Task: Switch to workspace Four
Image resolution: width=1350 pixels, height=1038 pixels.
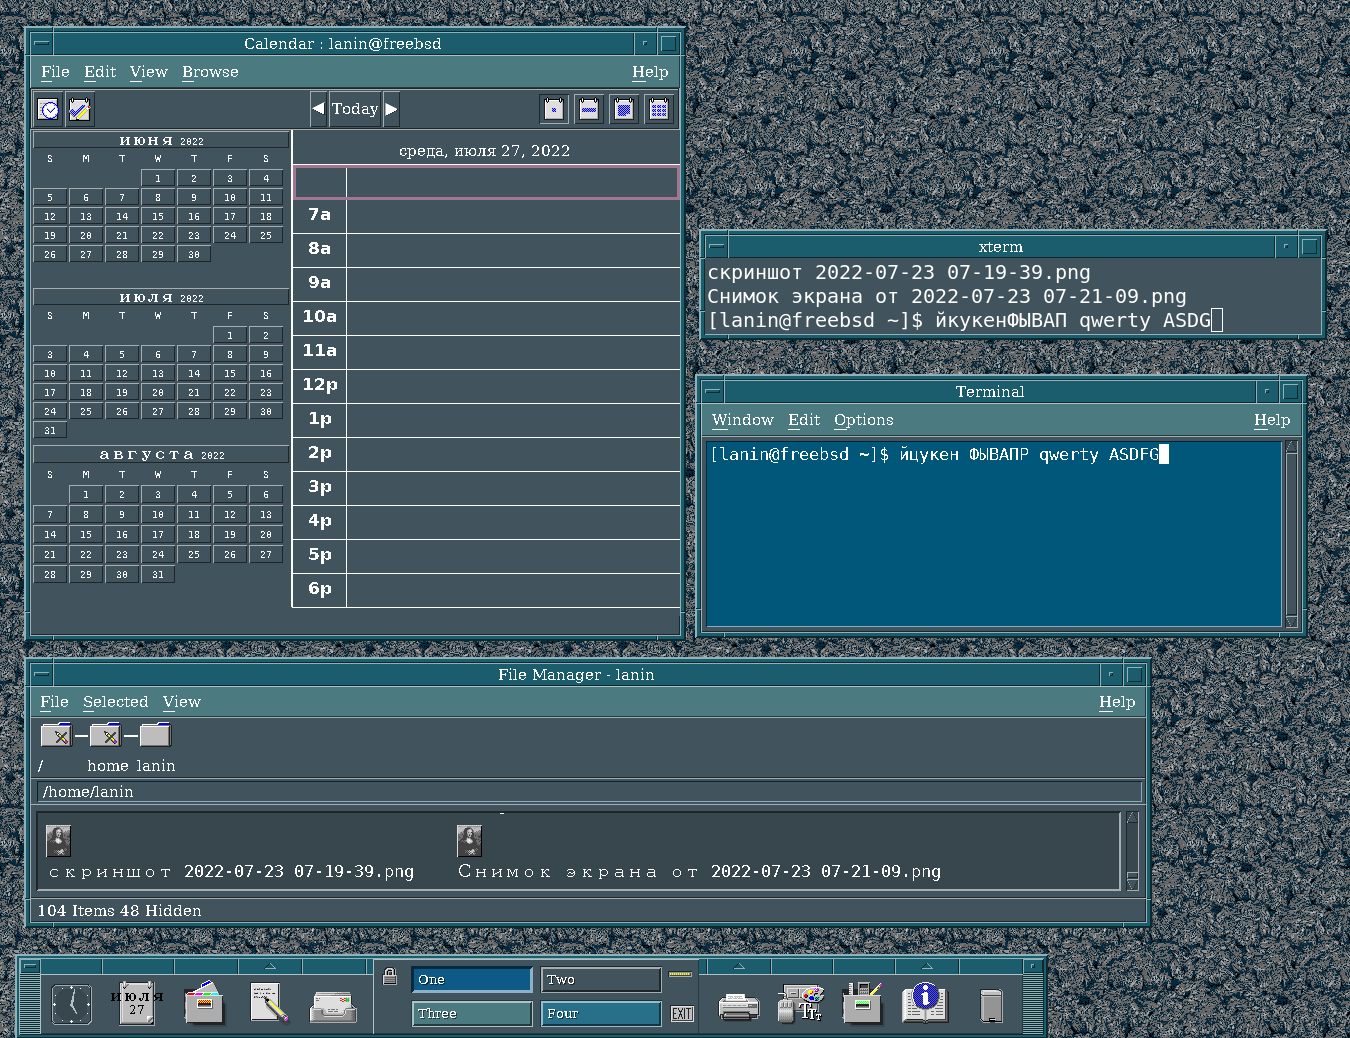Action: (x=601, y=1014)
